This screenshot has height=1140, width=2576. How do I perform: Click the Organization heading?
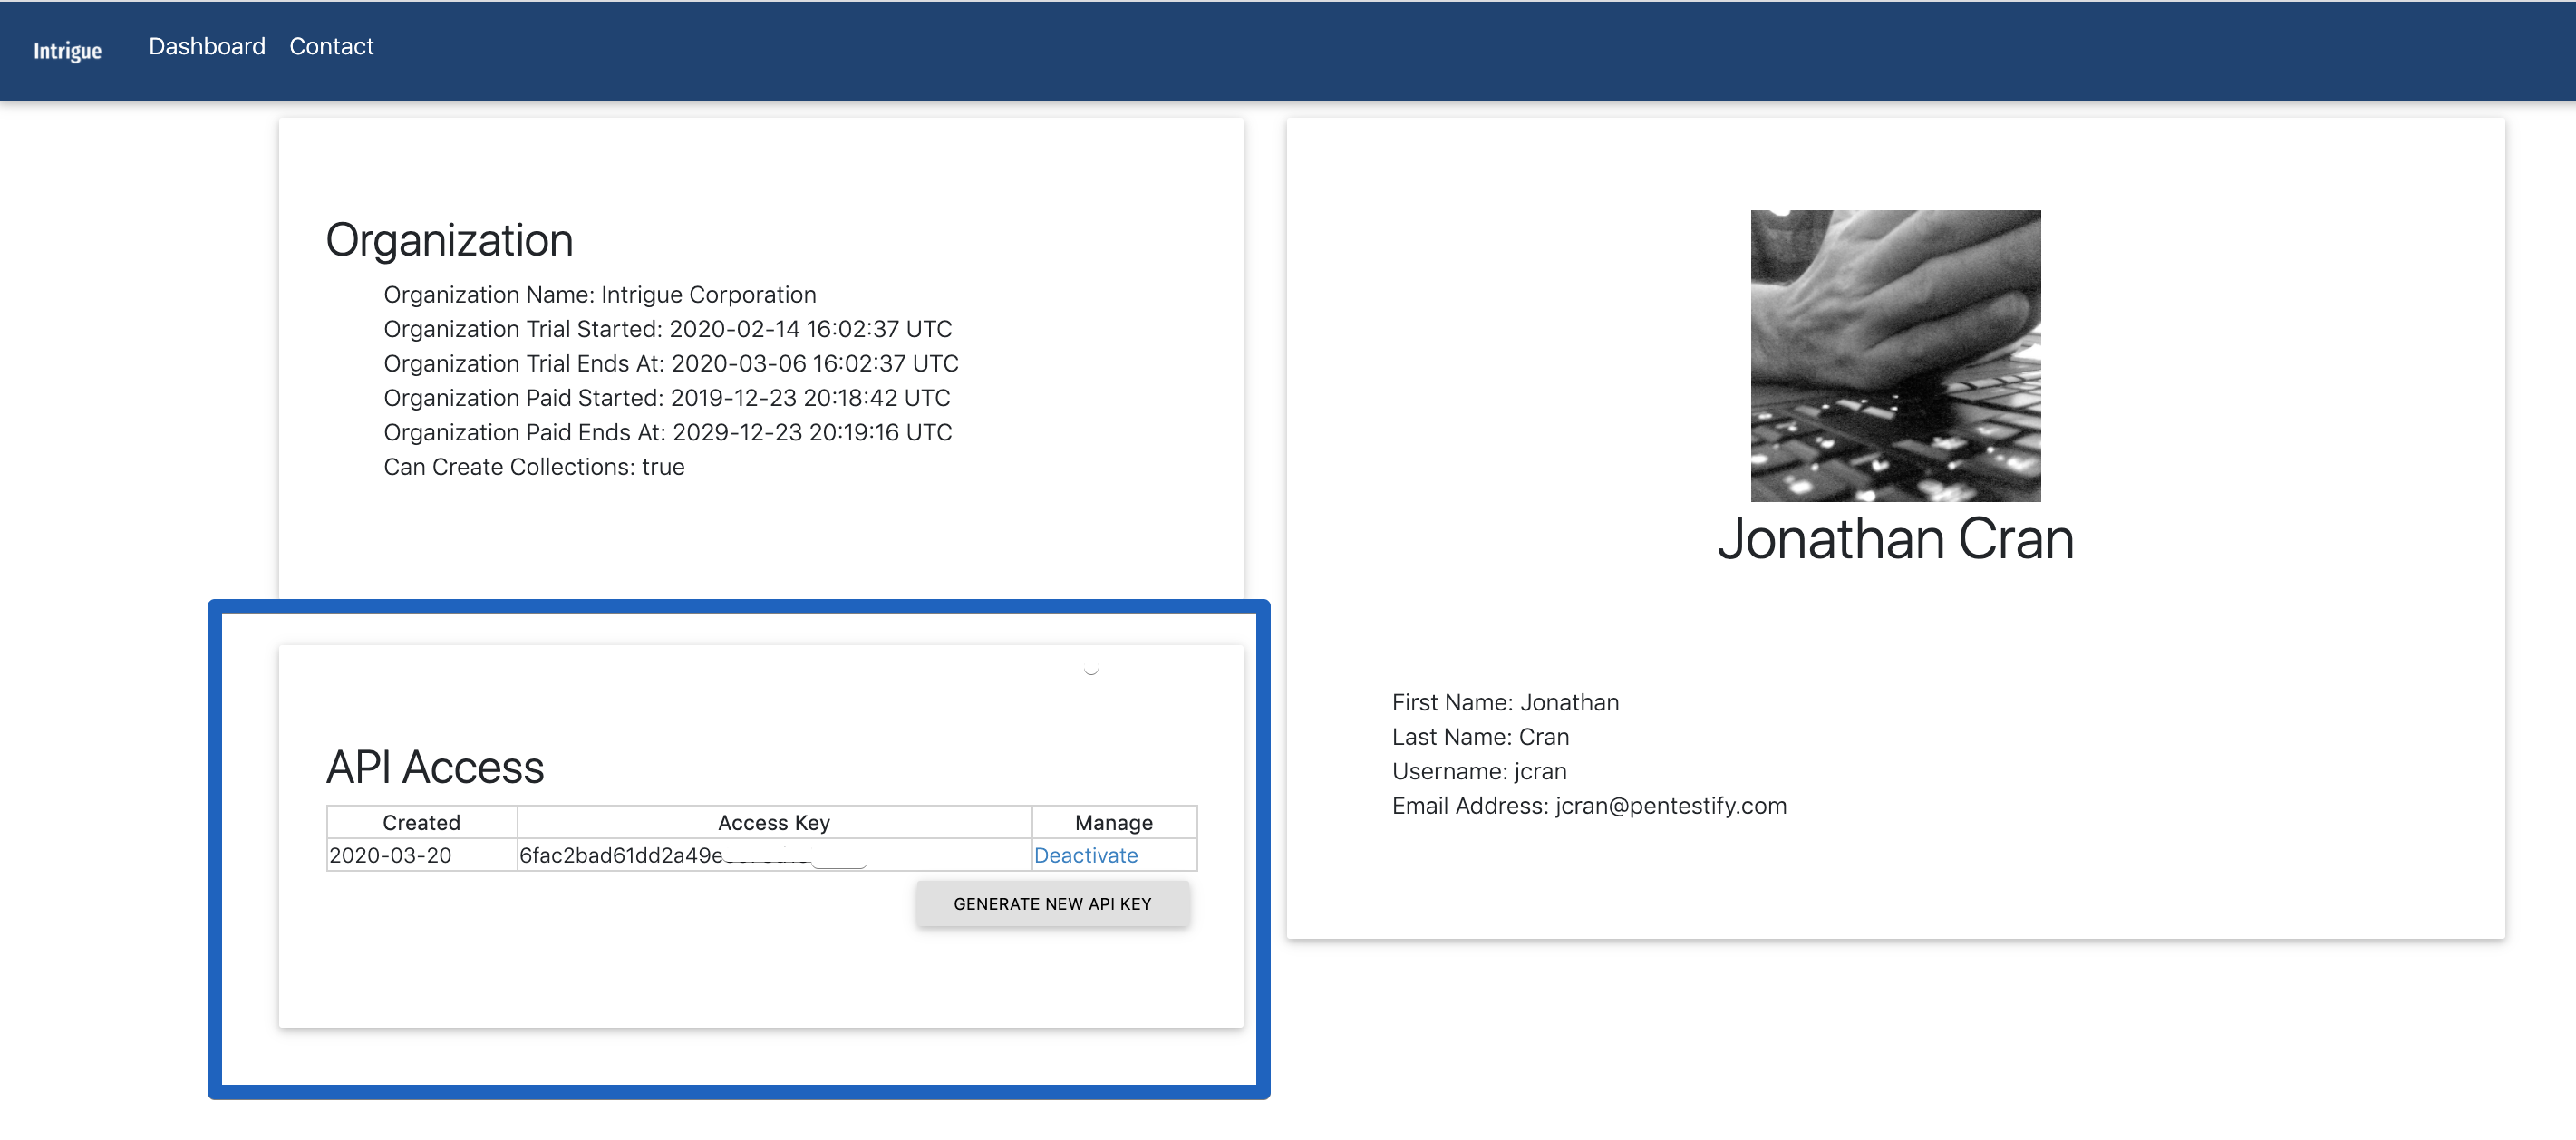[449, 240]
